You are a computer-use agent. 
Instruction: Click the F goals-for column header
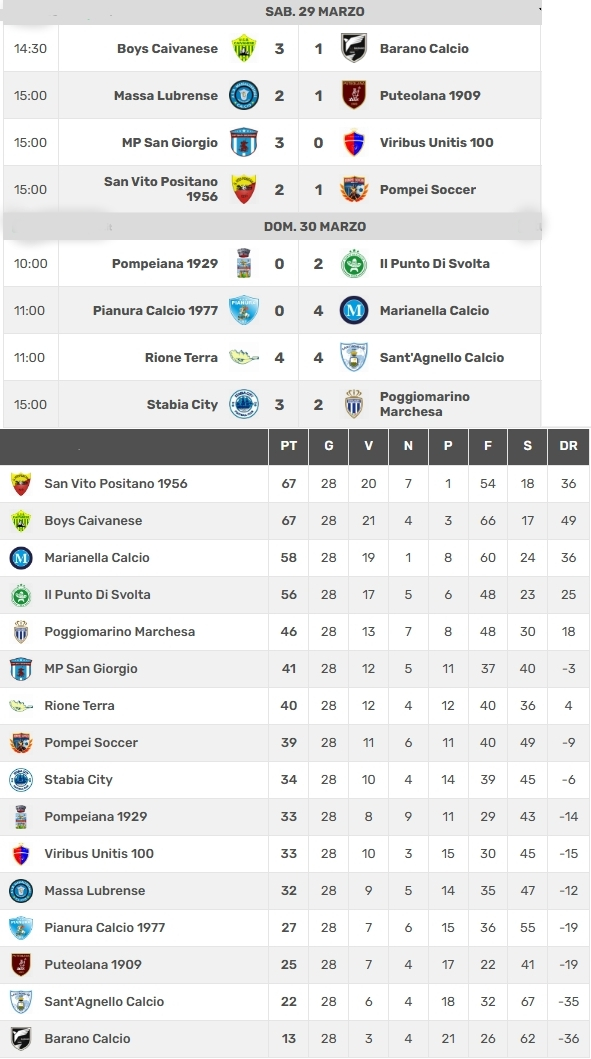[488, 446]
